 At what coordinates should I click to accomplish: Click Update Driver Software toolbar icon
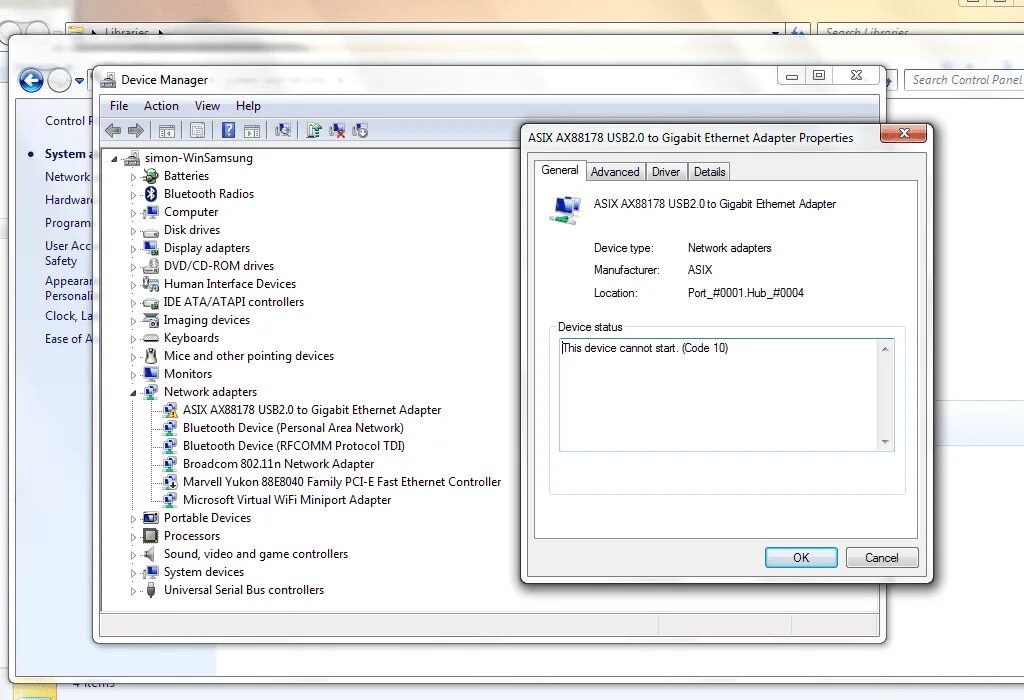[314, 131]
